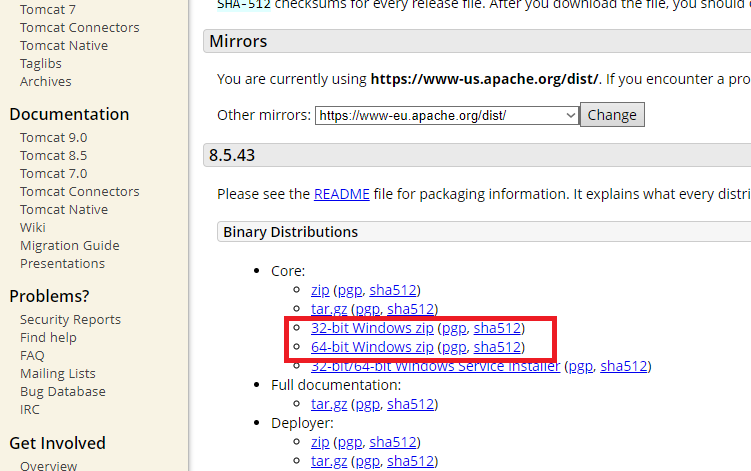Click the 8.5.43 section heading
Image resolution: width=751 pixels, height=471 pixels.
(232, 155)
